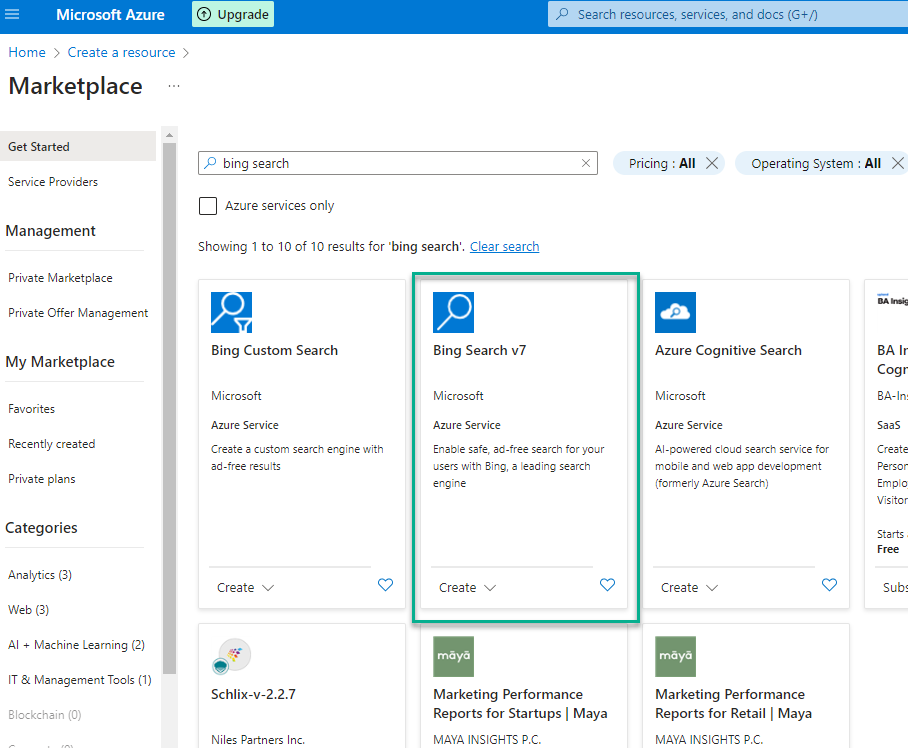Expand the Create dropdown for Bing Search v7
The height and width of the screenshot is (748, 908).
coord(467,588)
